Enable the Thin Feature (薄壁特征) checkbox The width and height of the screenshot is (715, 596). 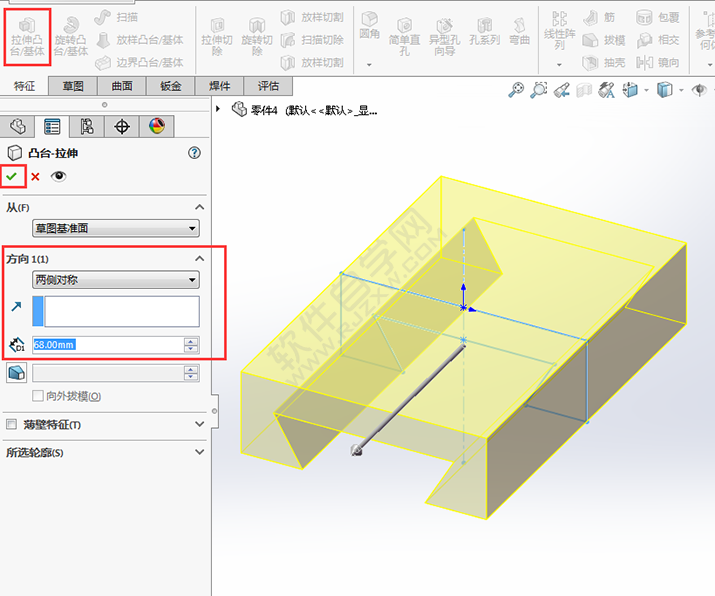tap(11, 424)
